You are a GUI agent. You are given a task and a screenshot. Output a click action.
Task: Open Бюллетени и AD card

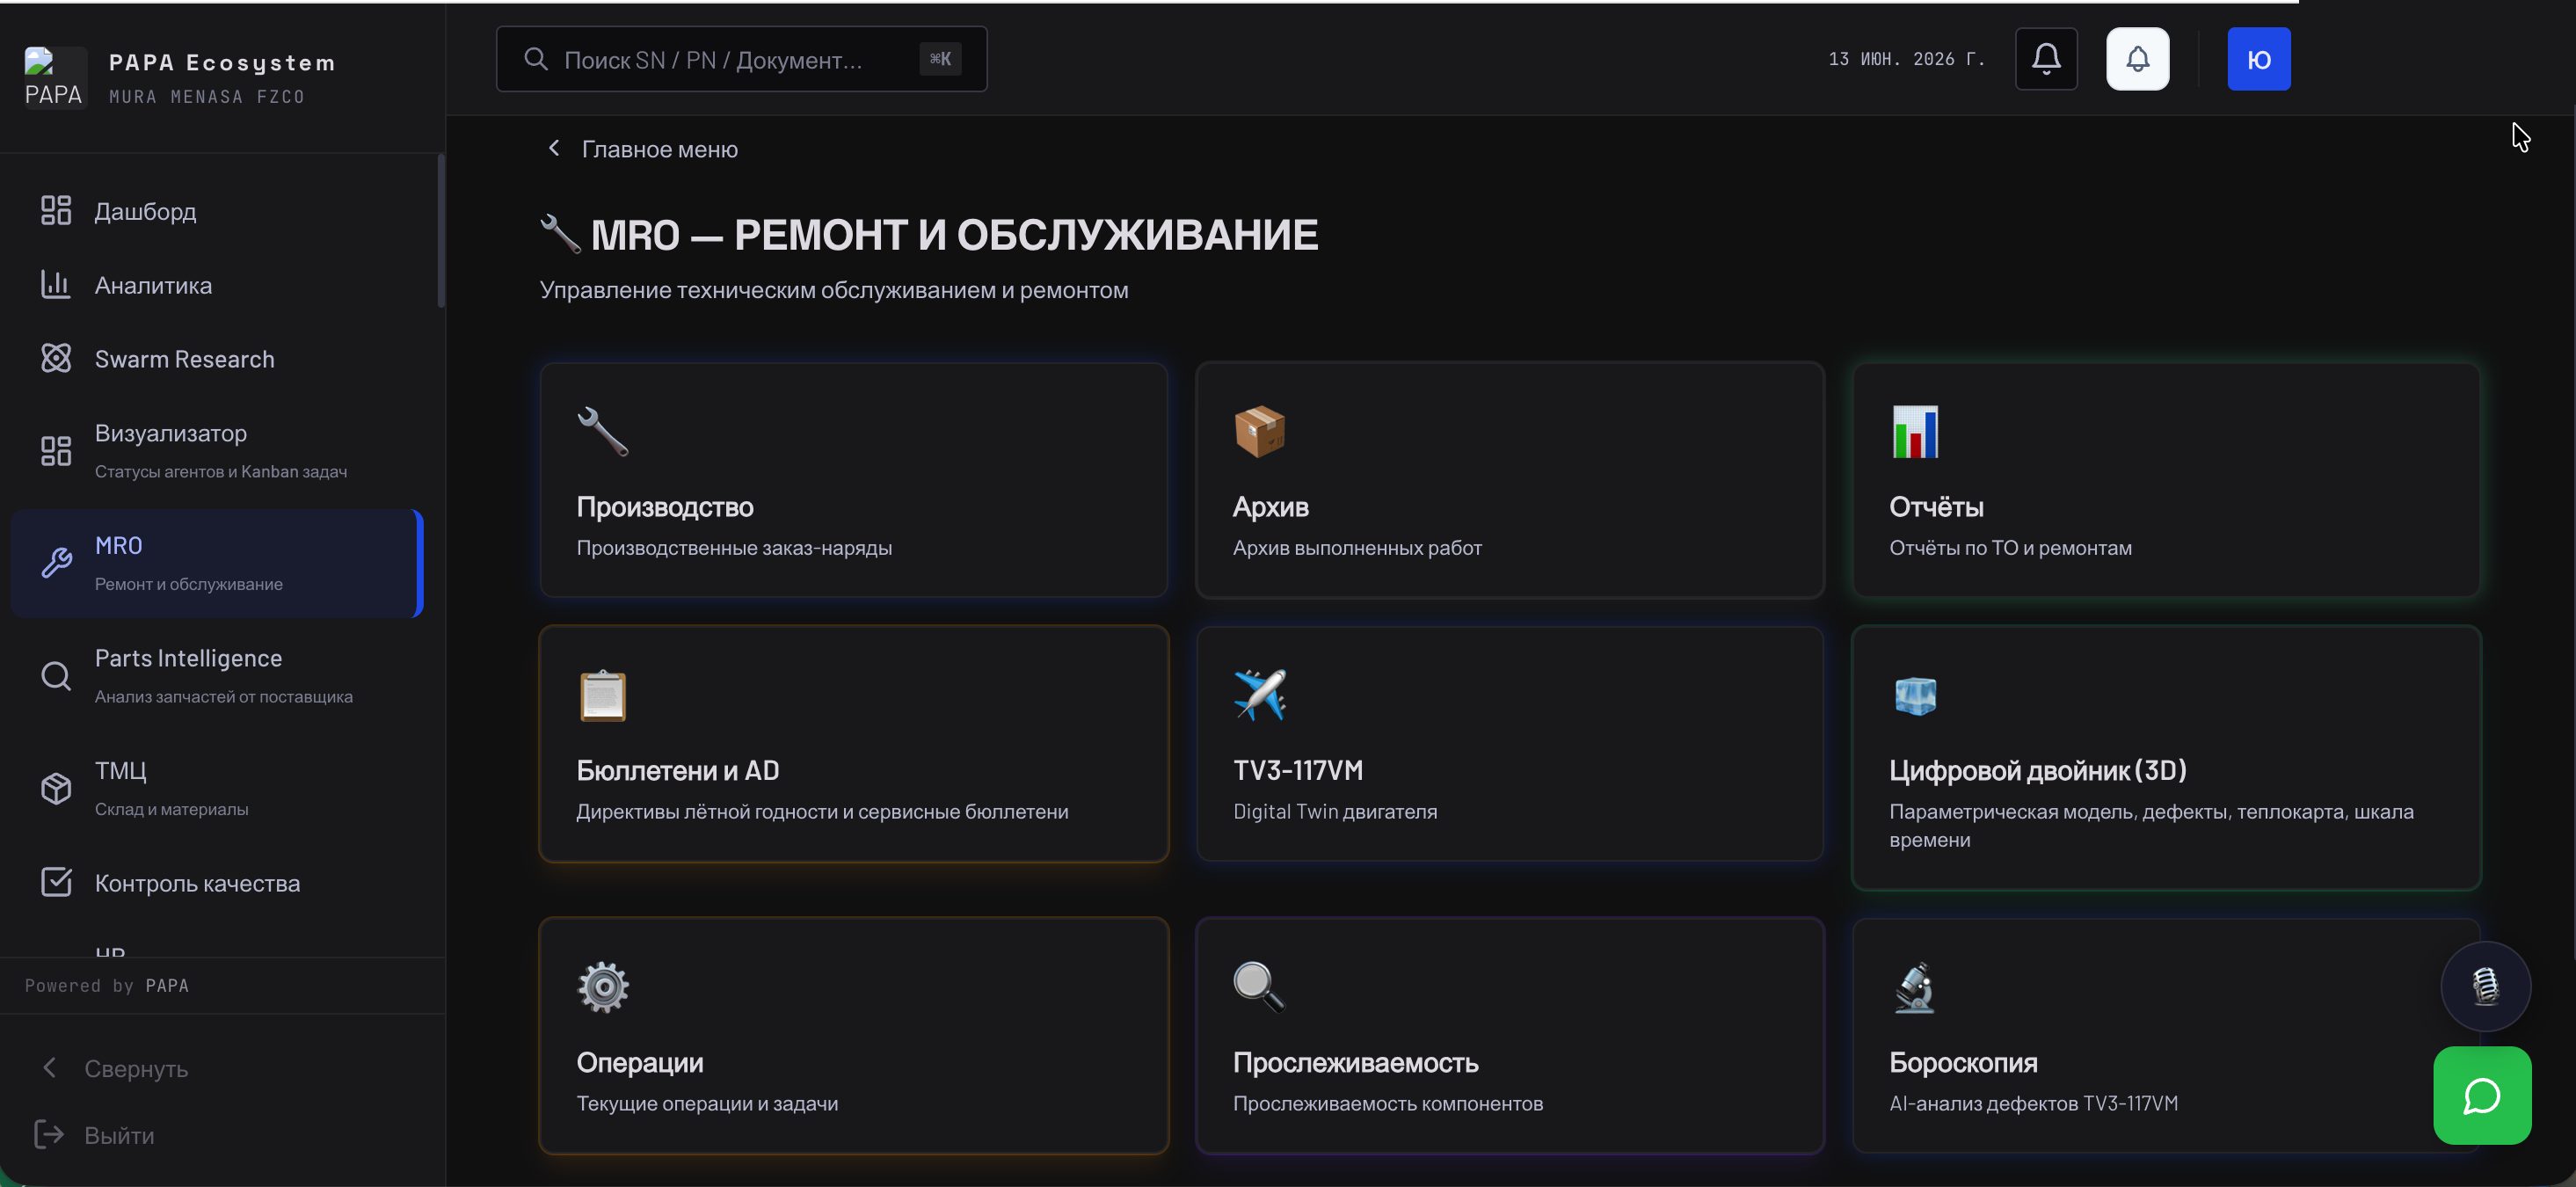pos(853,744)
